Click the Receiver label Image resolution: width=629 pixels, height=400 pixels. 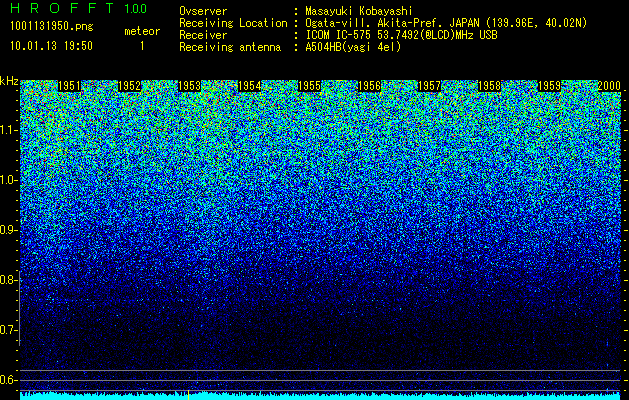(x=203, y=35)
